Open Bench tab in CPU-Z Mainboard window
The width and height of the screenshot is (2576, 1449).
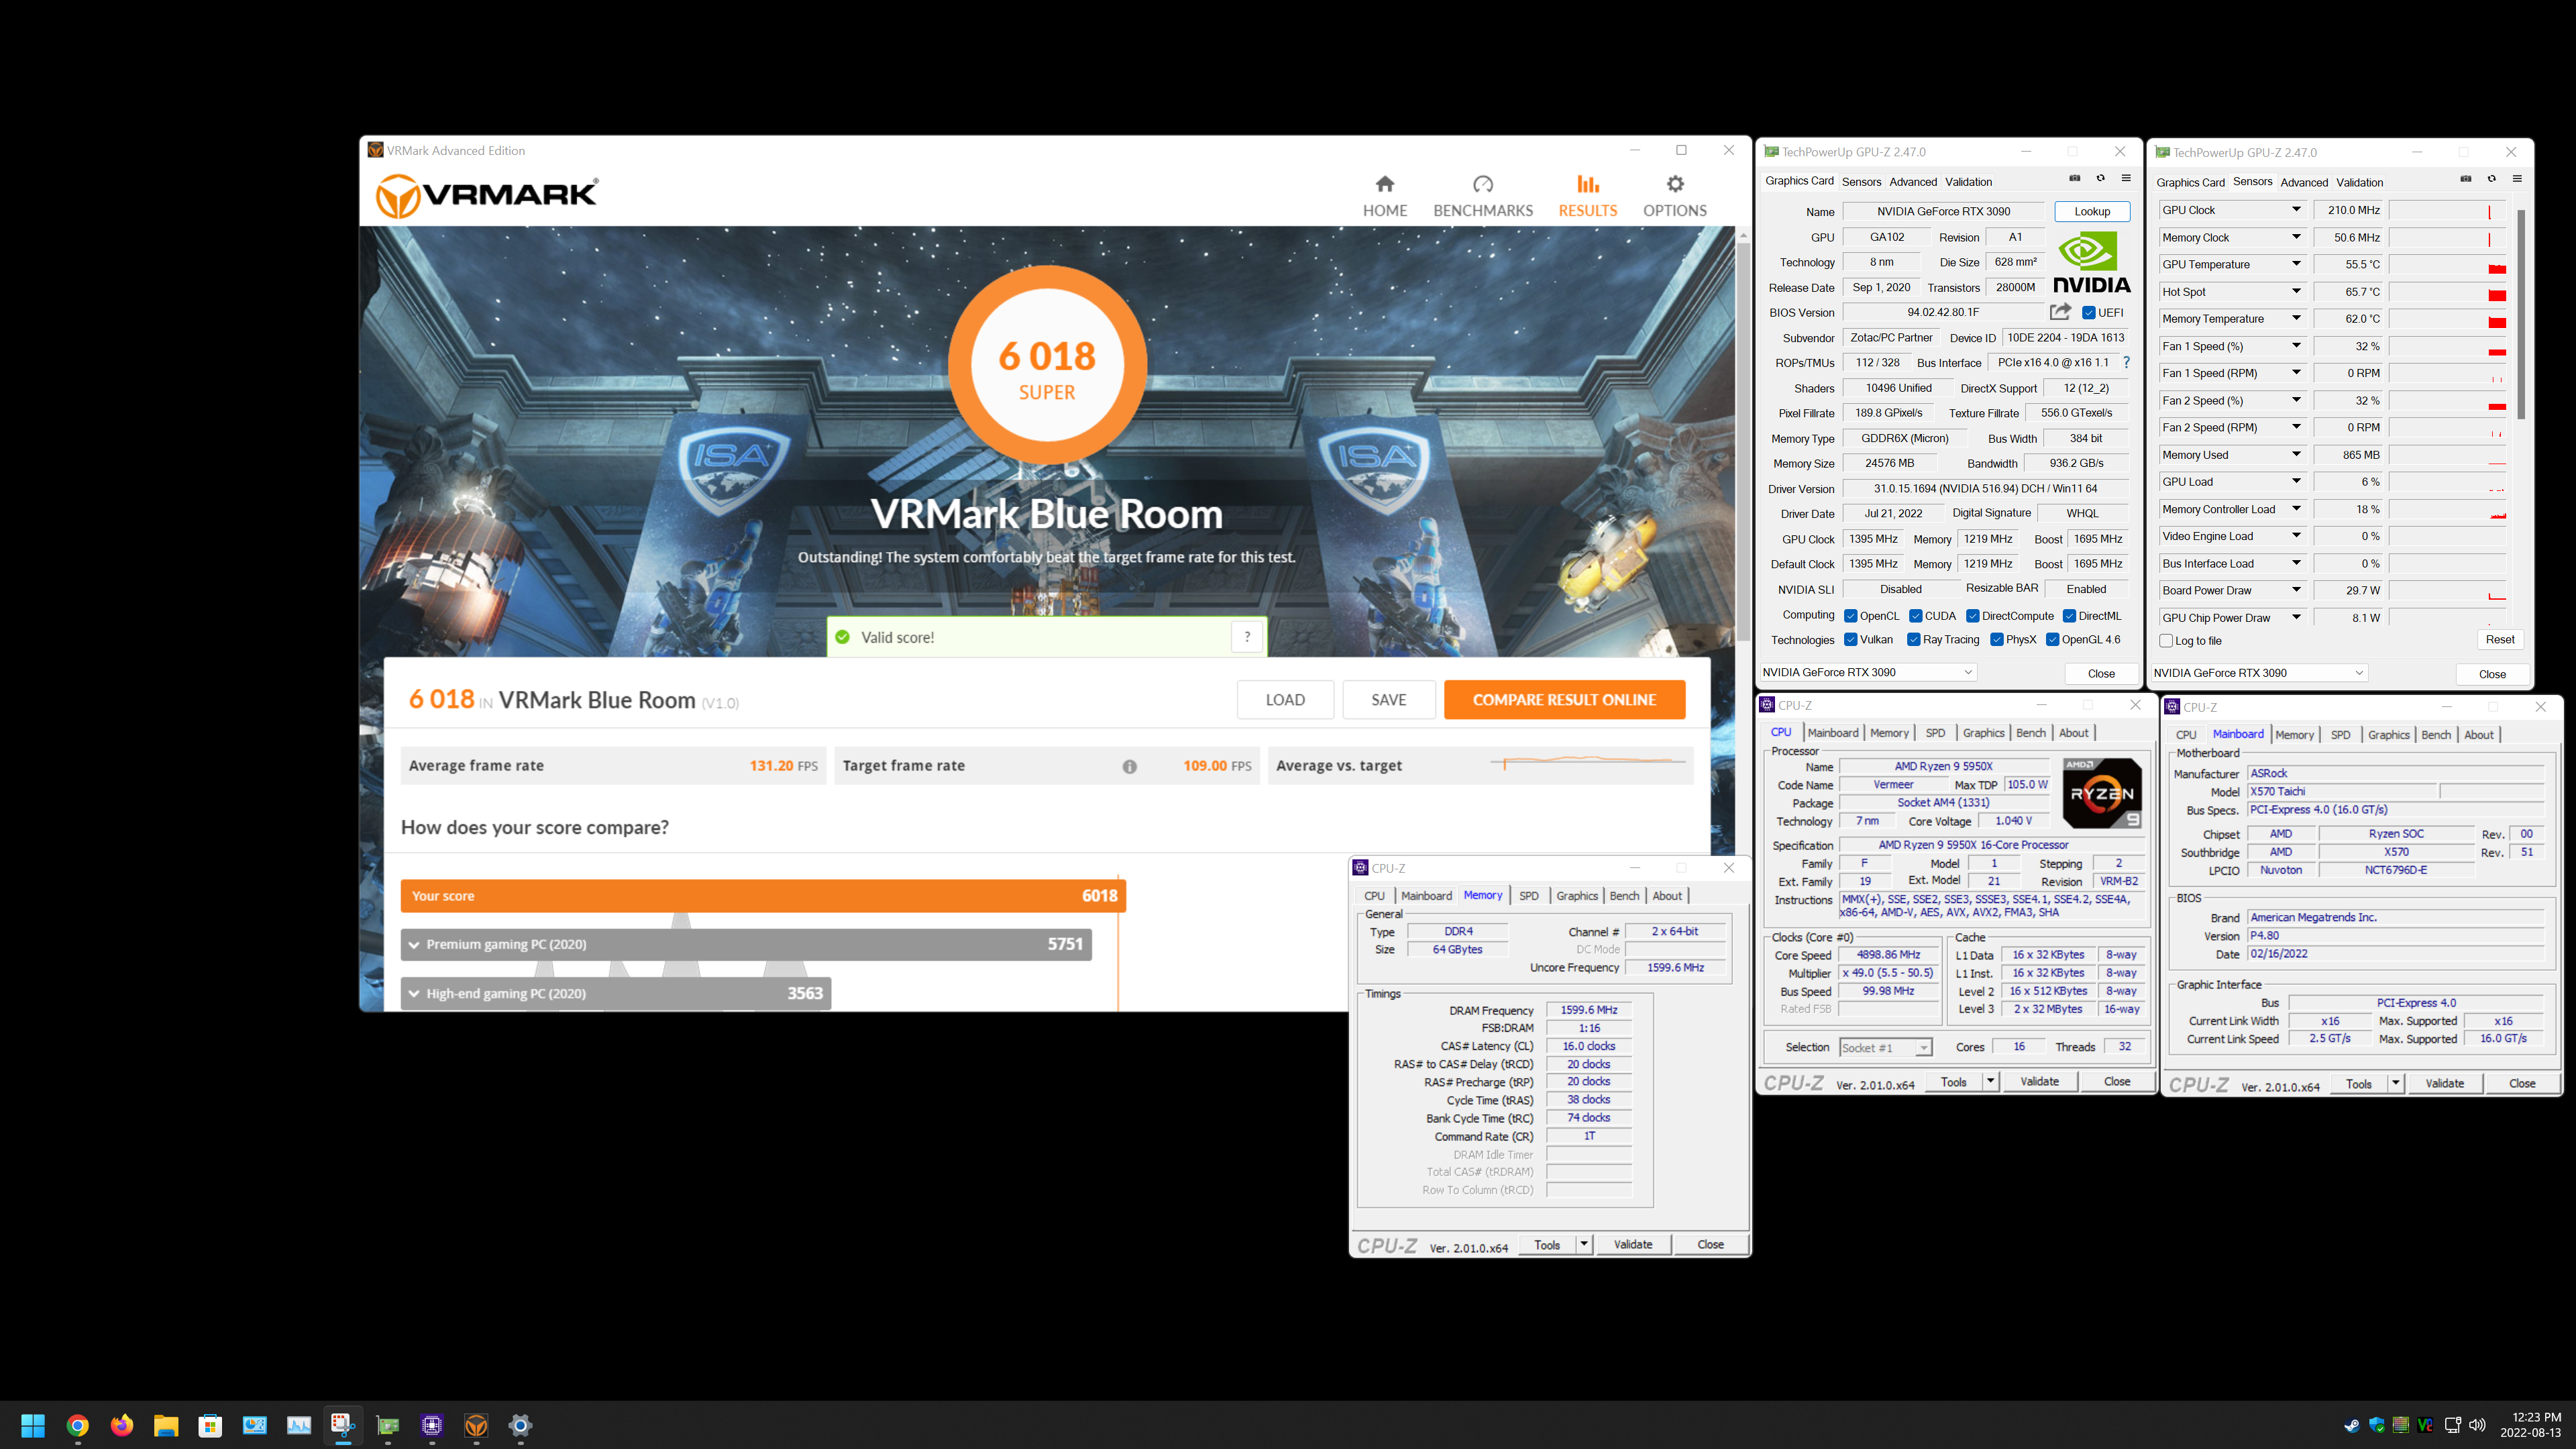pyautogui.click(x=2436, y=735)
